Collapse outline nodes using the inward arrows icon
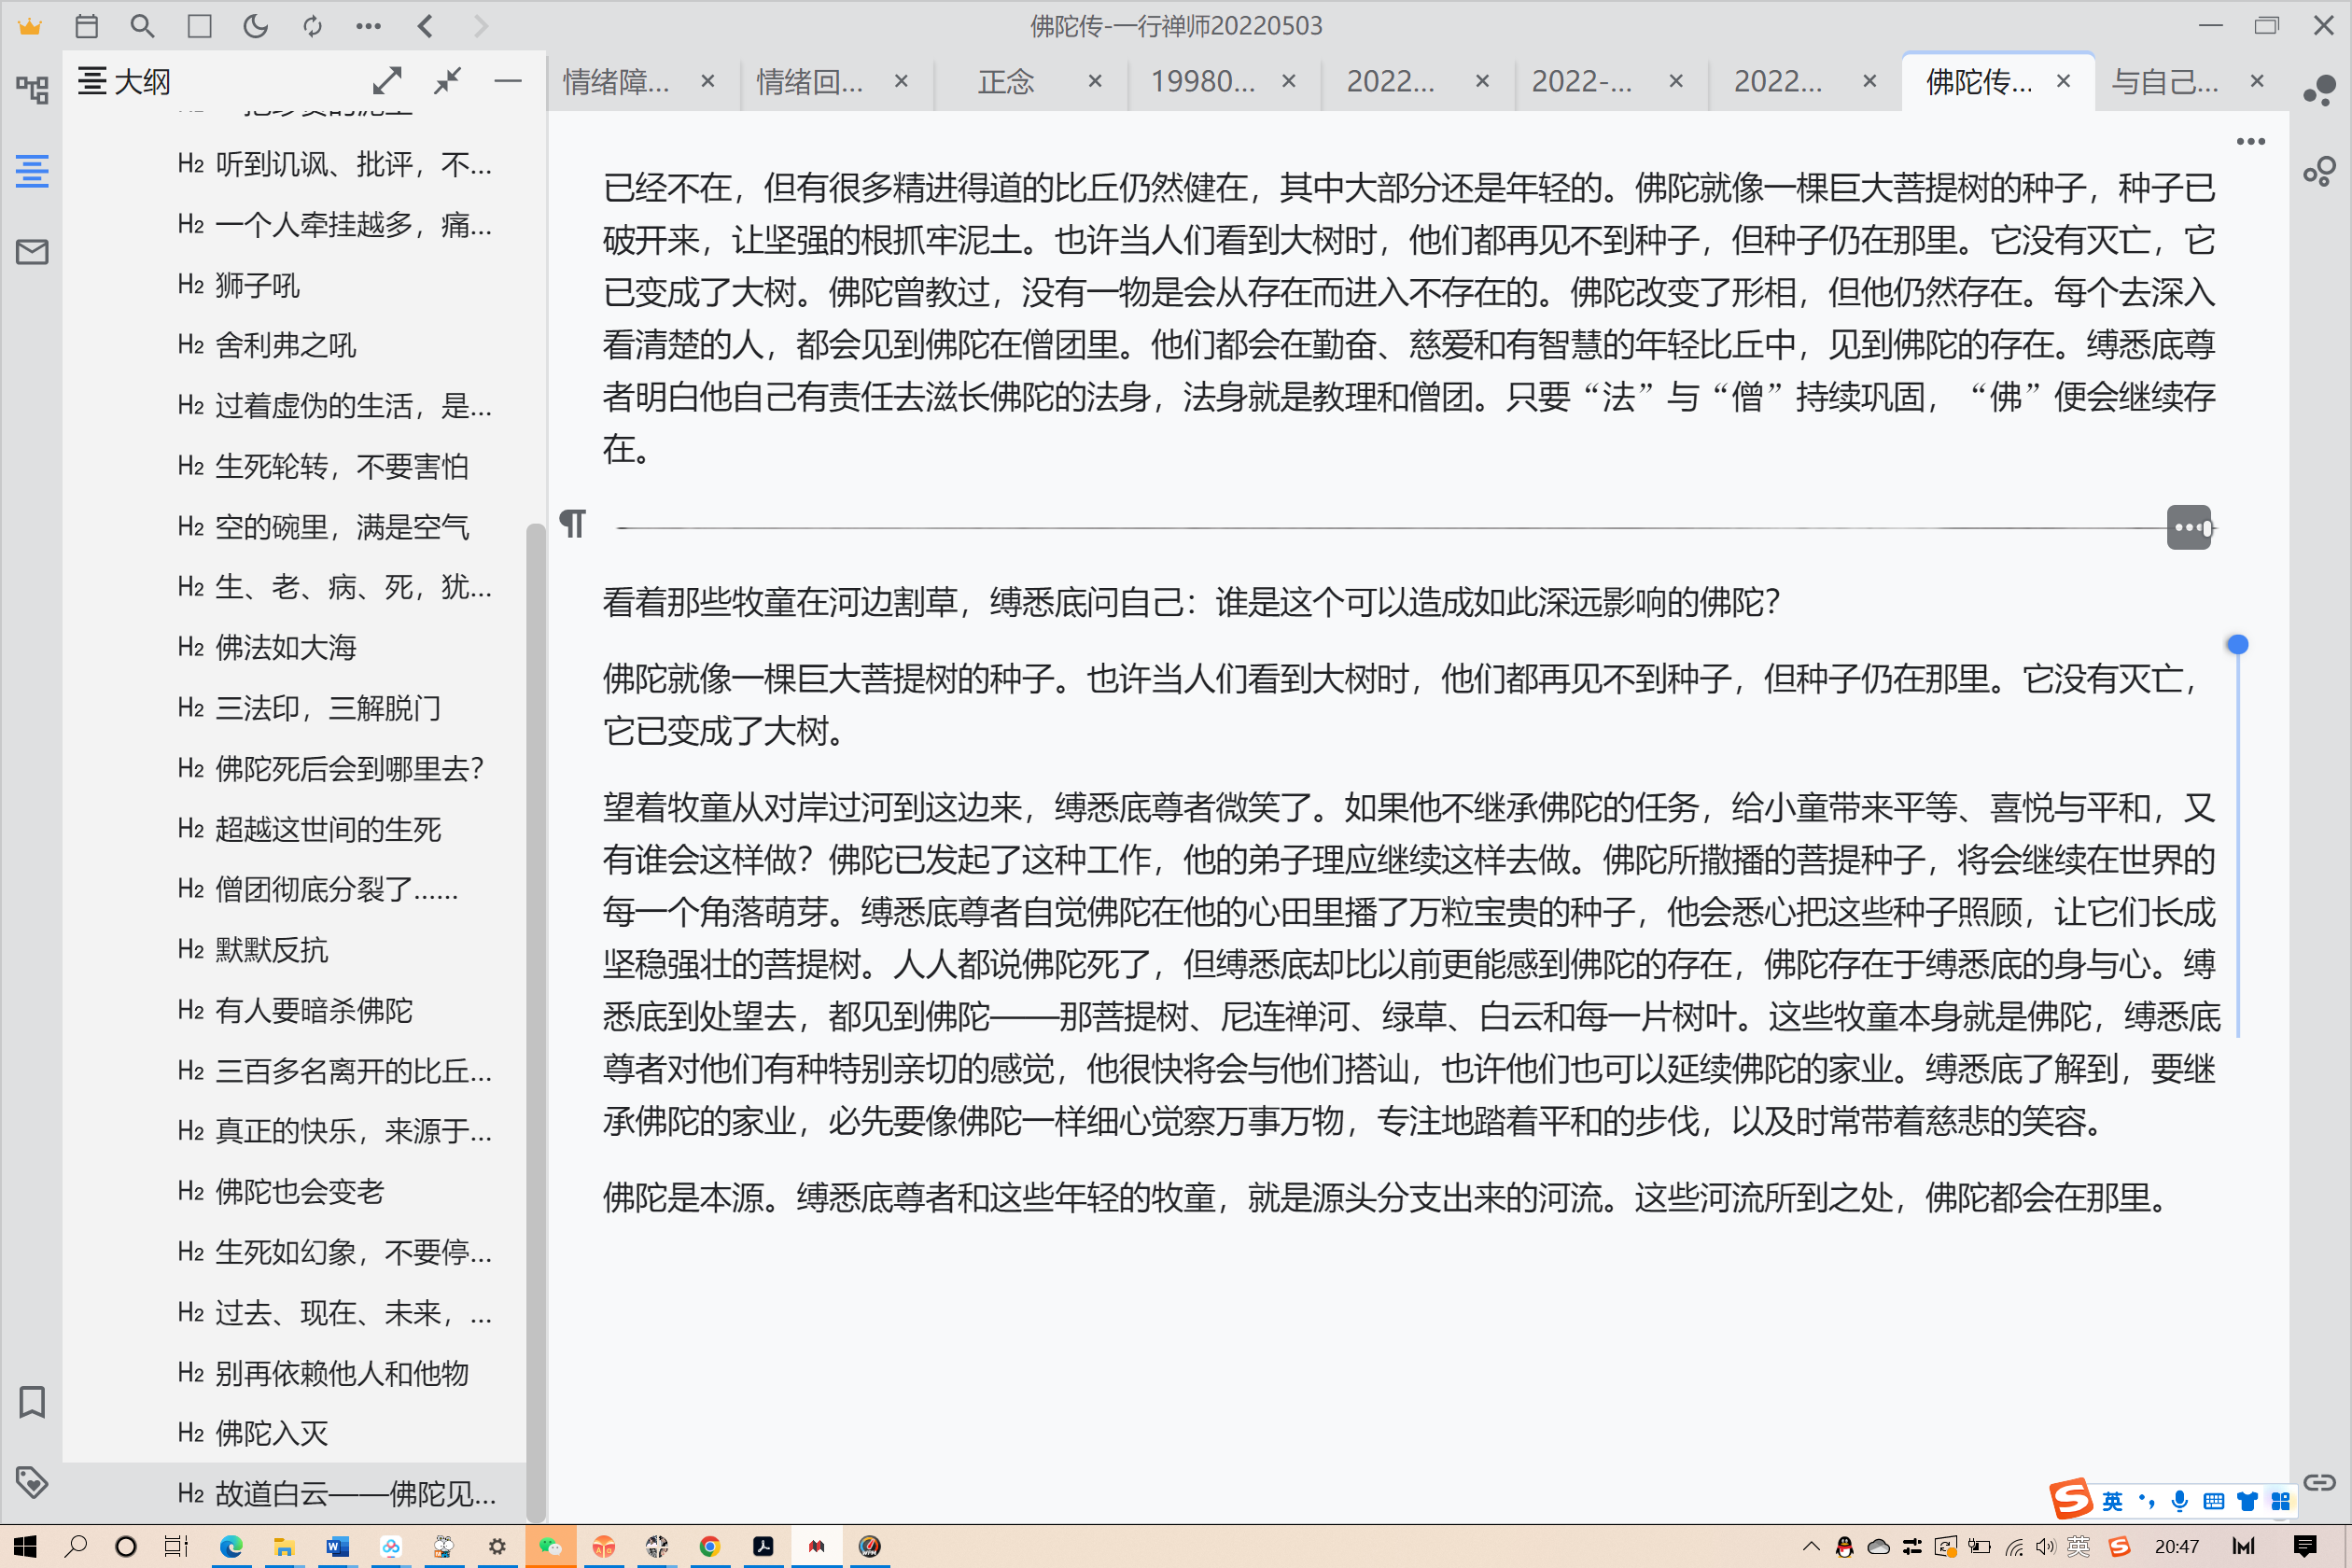This screenshot has height=1568, width=2352. [x=447, y=81]
